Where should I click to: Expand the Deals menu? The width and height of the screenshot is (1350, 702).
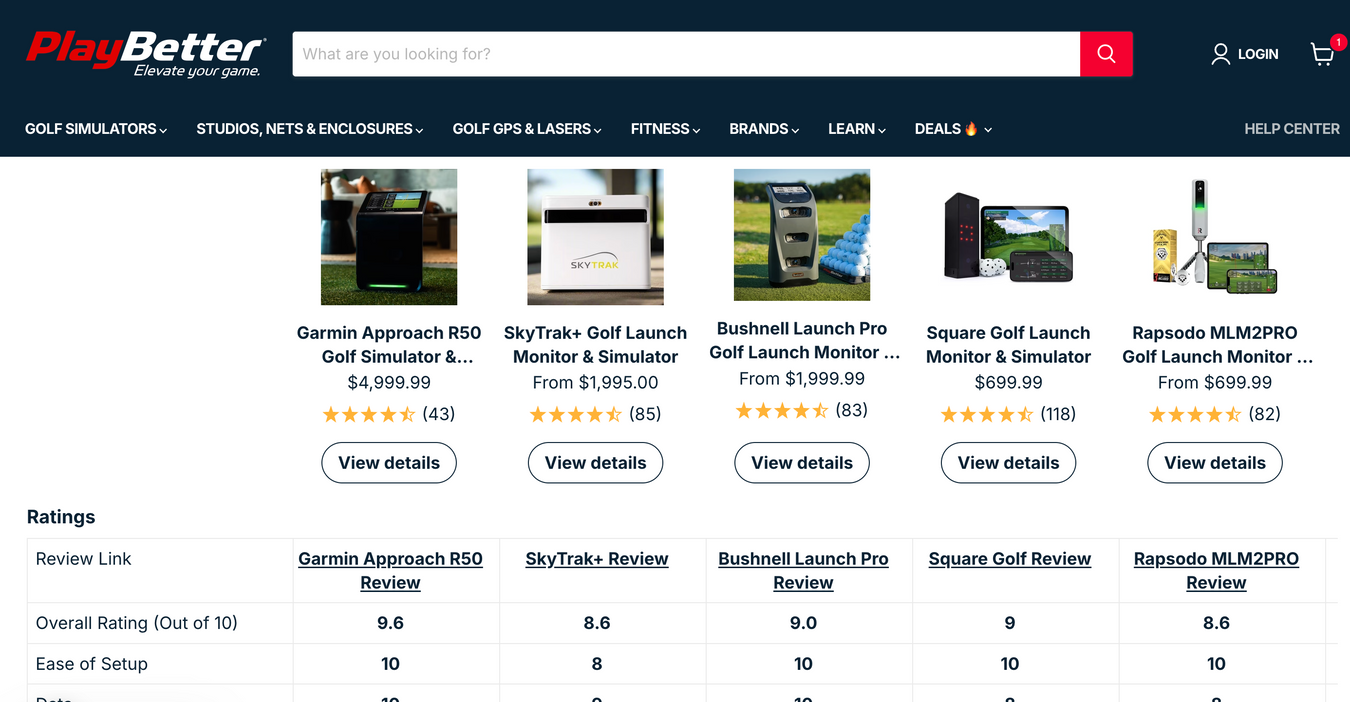click(x=952, y=129)
